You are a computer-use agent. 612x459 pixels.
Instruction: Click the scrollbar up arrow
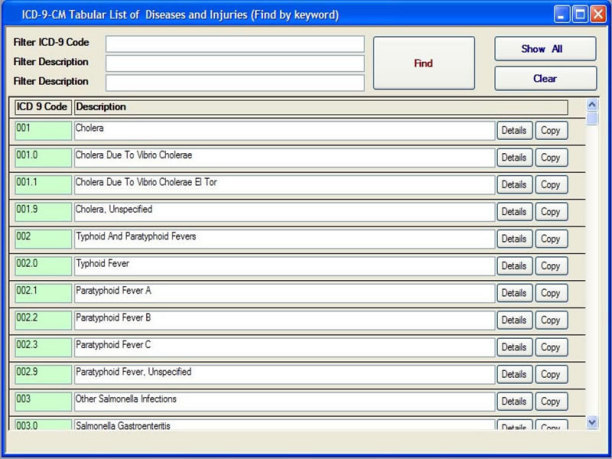[592, 105]
